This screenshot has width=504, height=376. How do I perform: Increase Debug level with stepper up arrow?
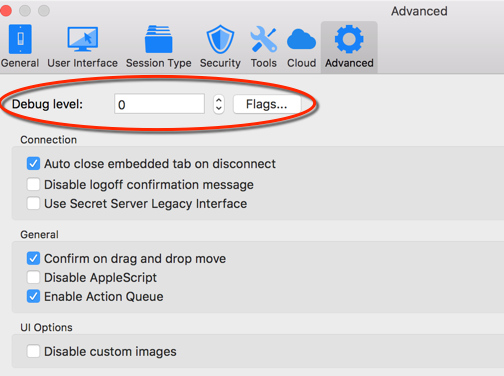219,100
